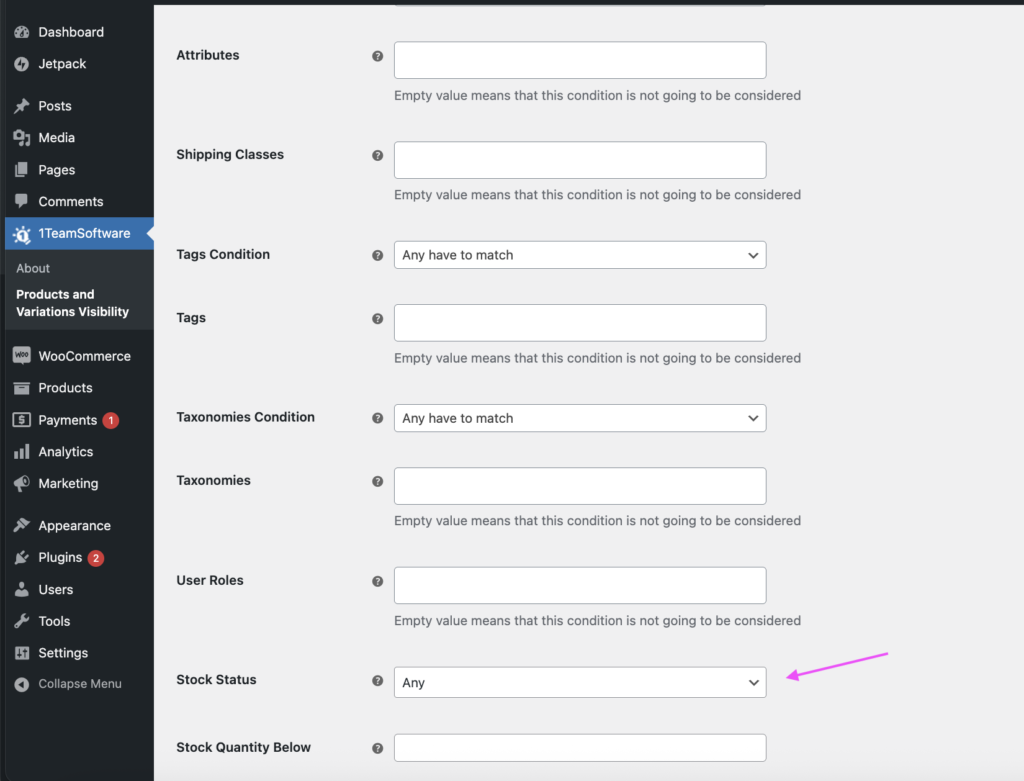Click the Posts pushpin icon
Screen dimensions: 1024x781
tap(22, 106)
